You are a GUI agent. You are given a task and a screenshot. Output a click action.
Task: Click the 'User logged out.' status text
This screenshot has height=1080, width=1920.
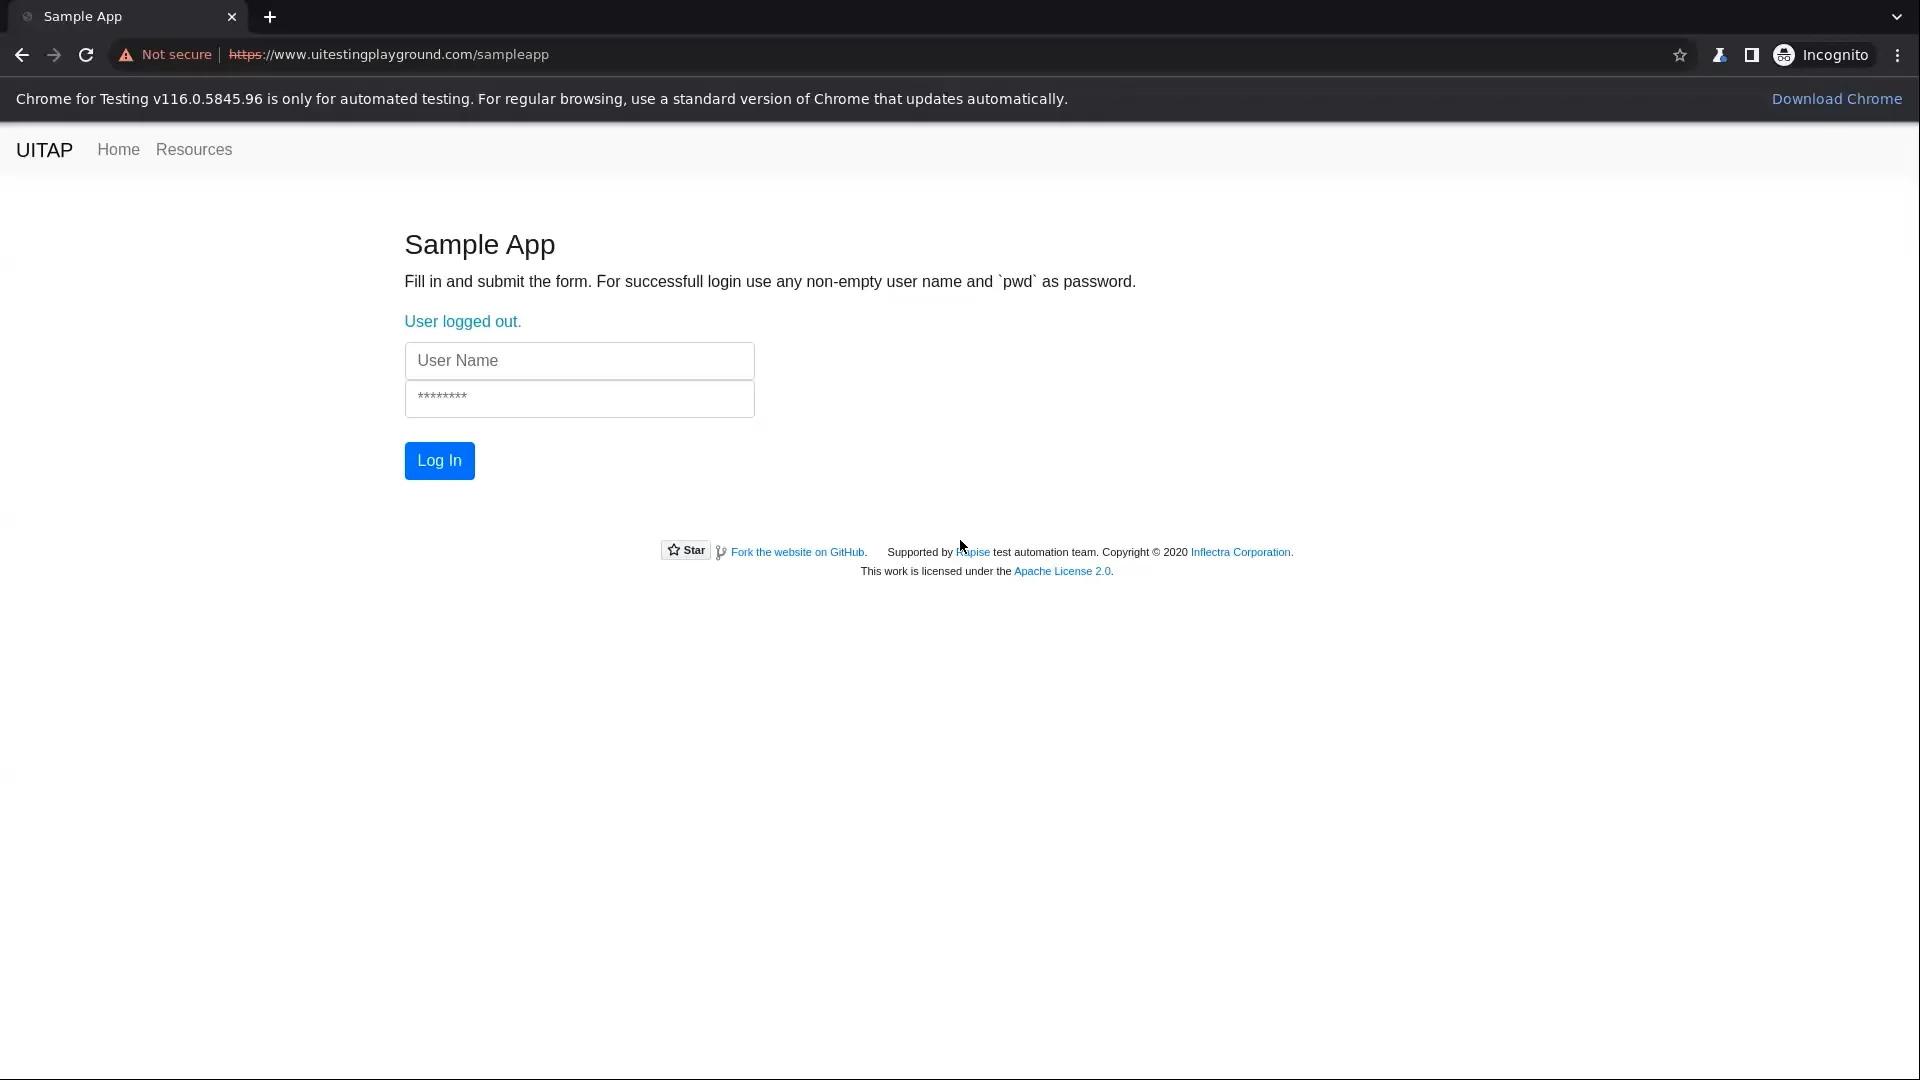pos(463,322)
